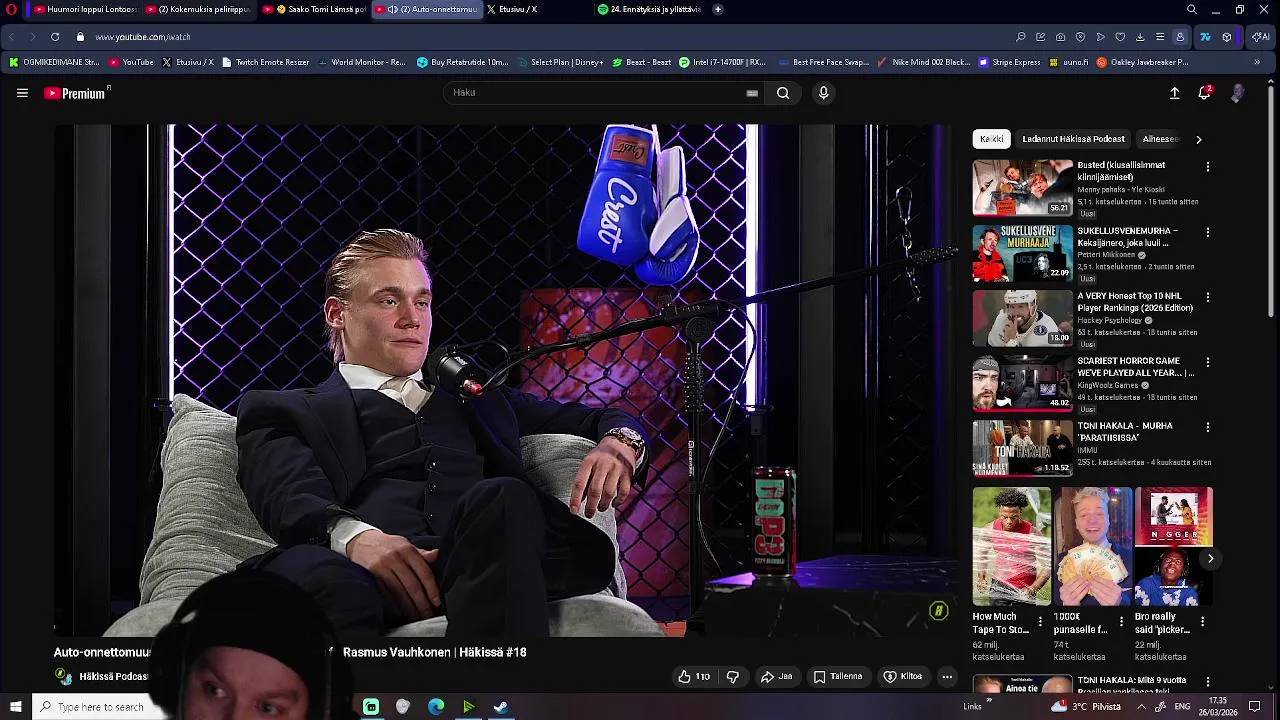
Task: Open SCARIEST HORROR GAME video title
Action: point(1135,367)
